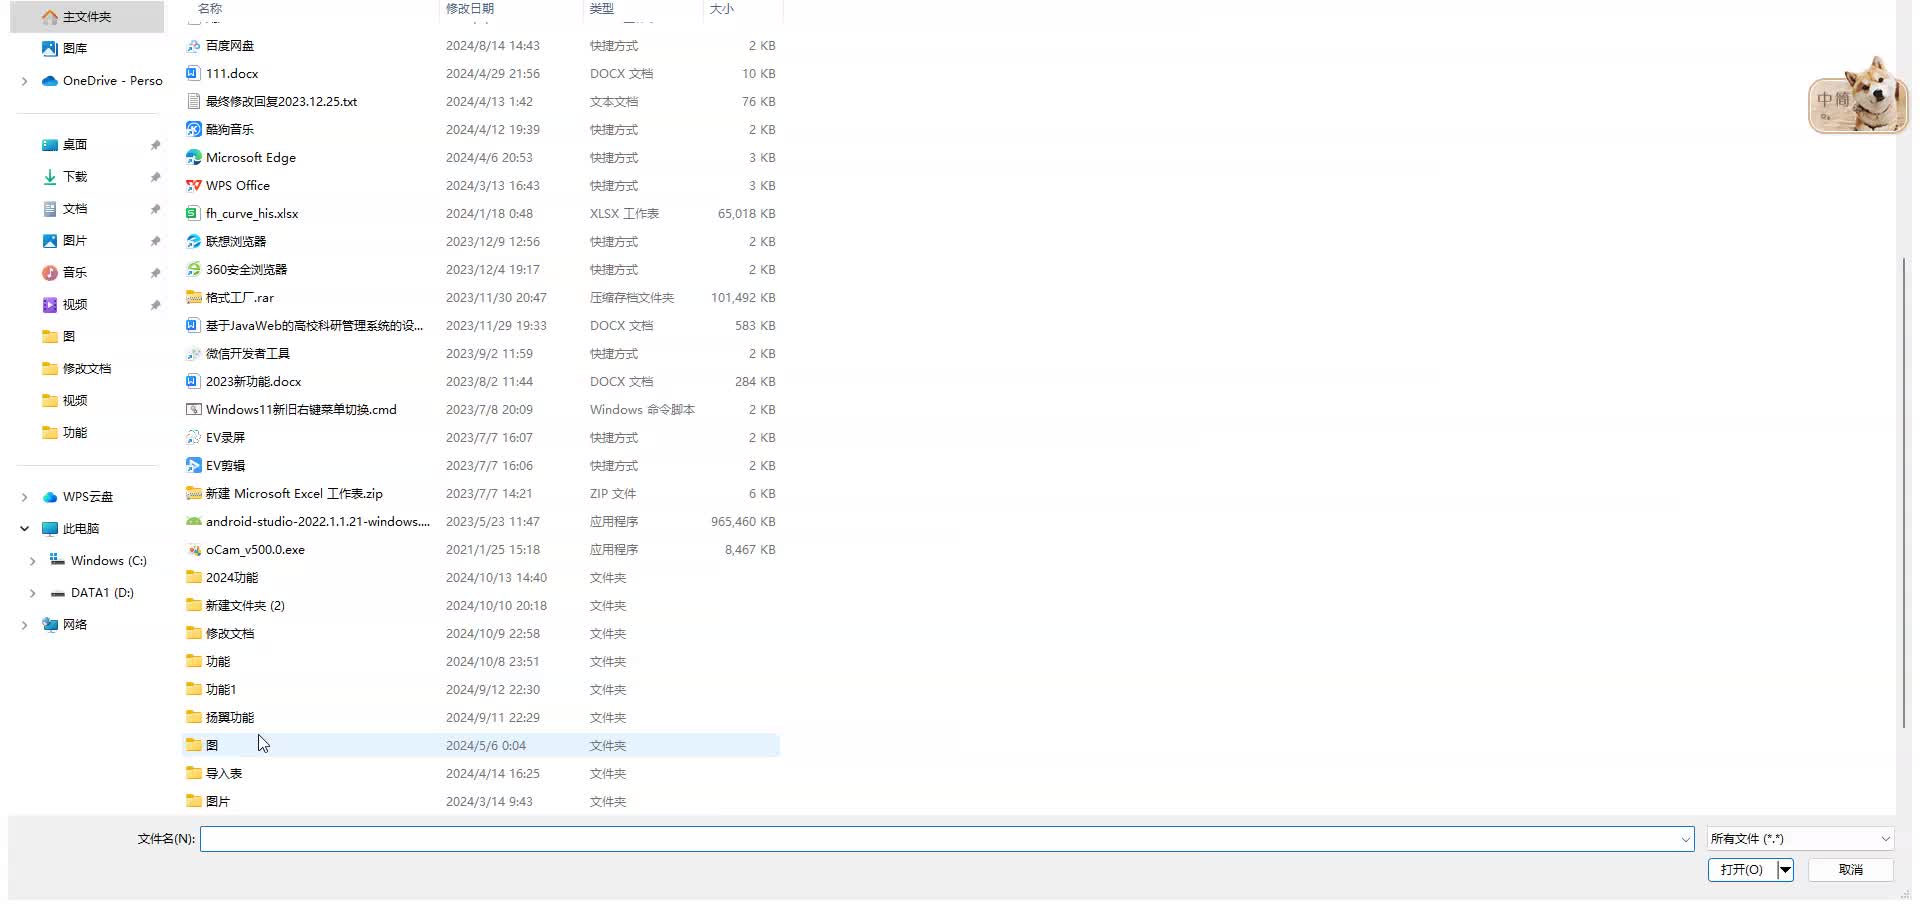Select 最终修改回复2023.12.25.txt file icon
This screenshot has width=1920, height=904.
pyautogui.click(x=194, y=102)
